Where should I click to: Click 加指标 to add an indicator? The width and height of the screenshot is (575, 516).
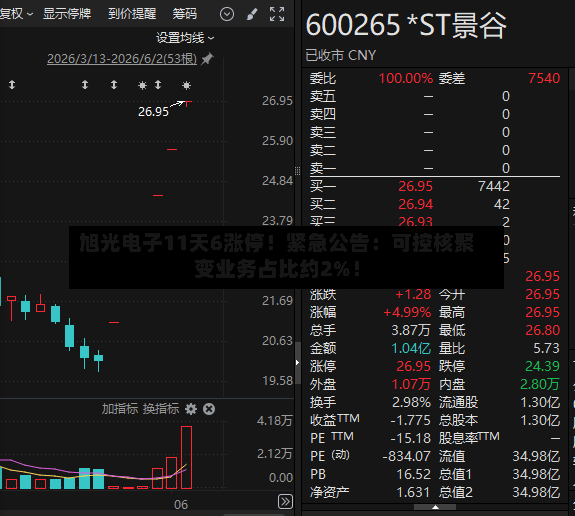pos(120,409)
